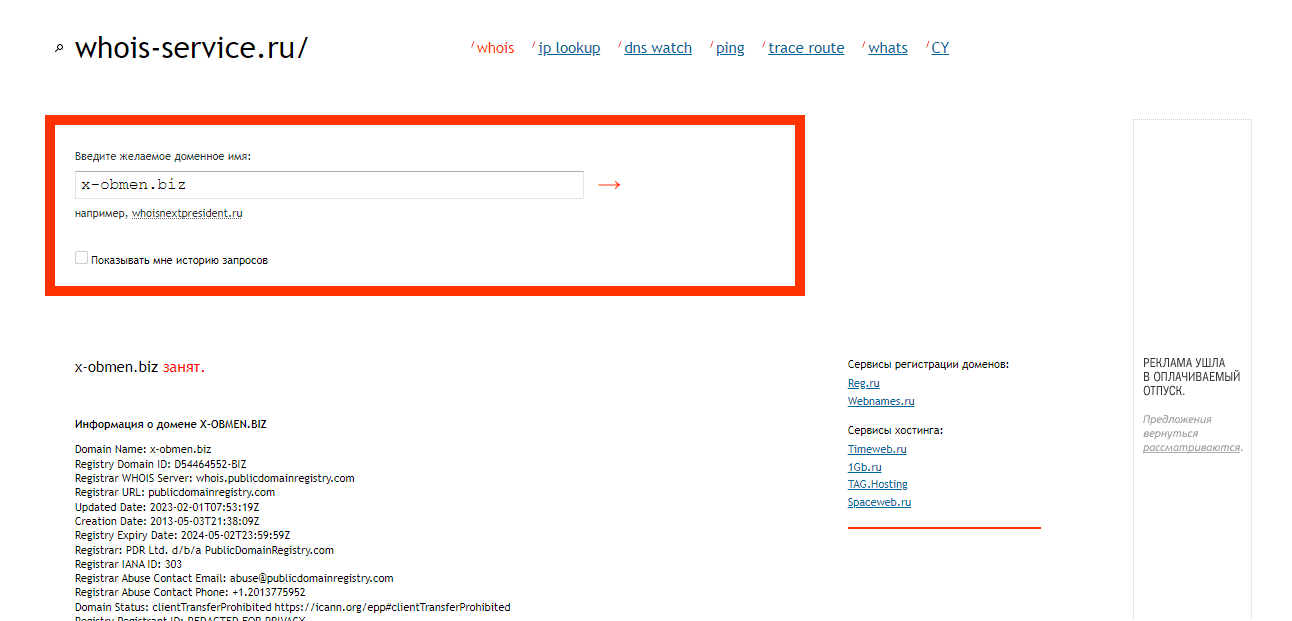Visit the Spaceweb.ru hosting link
Screen dimensions: 1292x621
[879, 502]
